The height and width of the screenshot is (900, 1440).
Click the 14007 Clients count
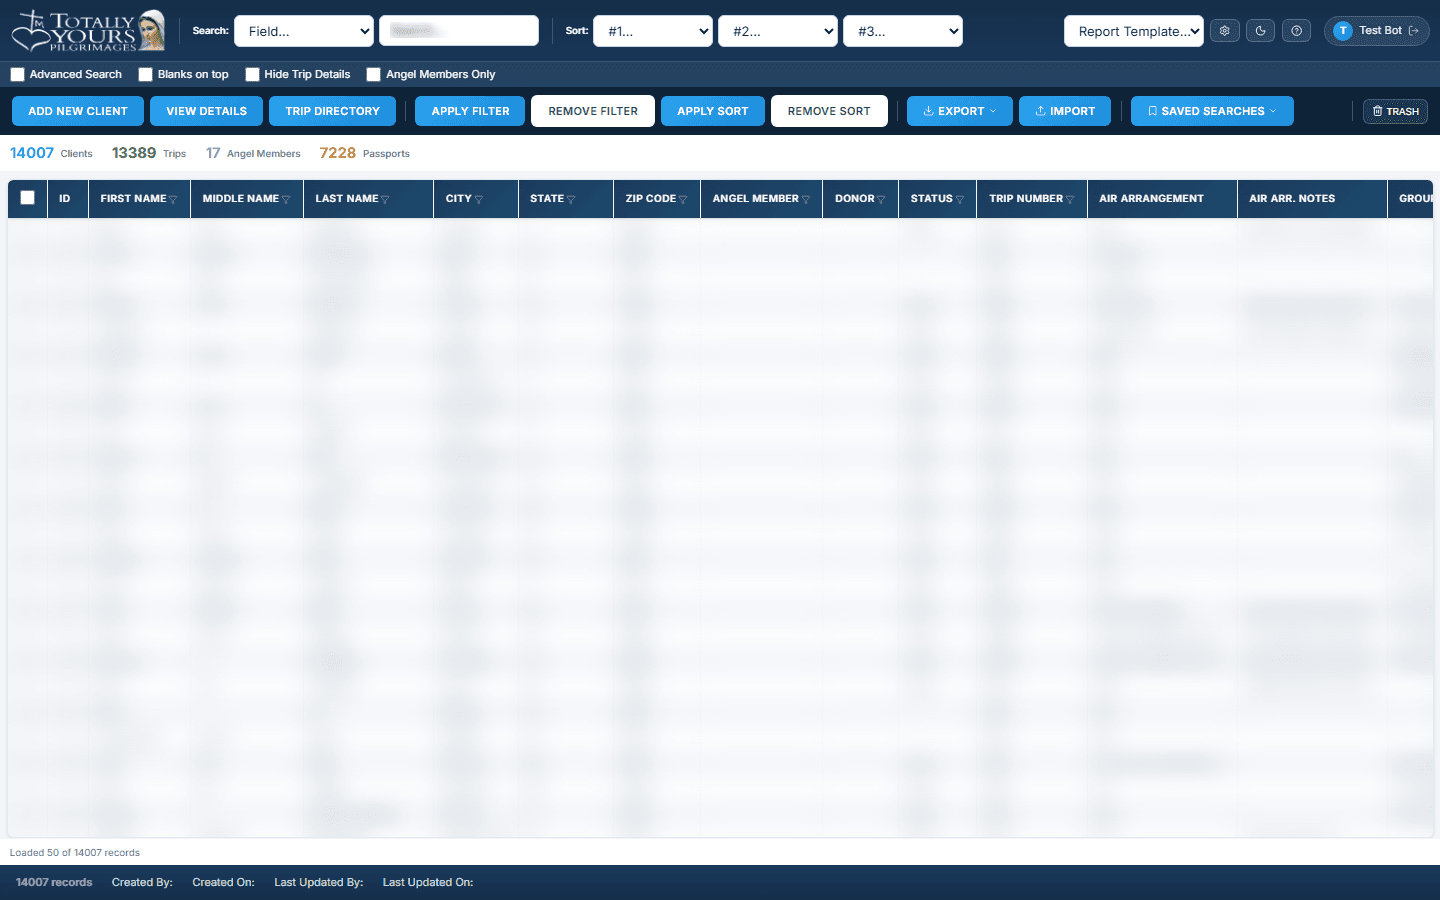point(51,153)
